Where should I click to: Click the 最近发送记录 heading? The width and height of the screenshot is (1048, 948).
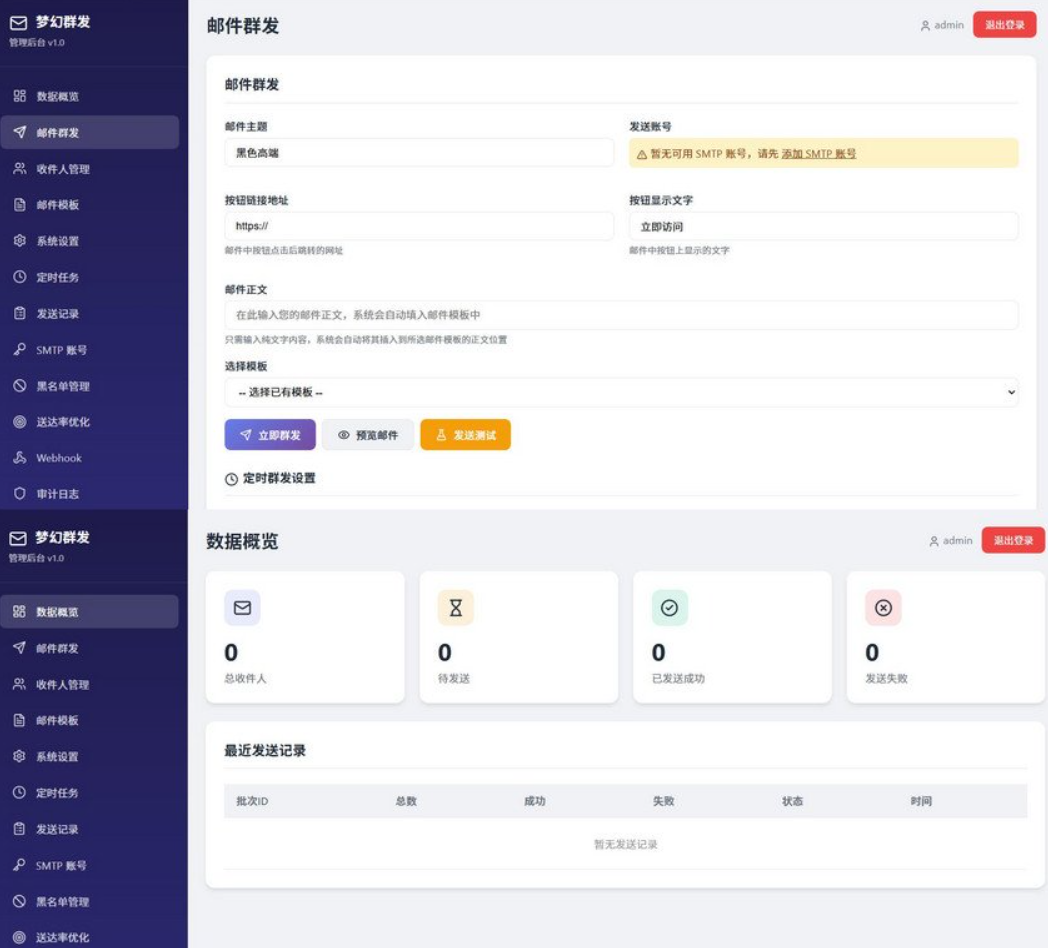click(x=265, y=750)
